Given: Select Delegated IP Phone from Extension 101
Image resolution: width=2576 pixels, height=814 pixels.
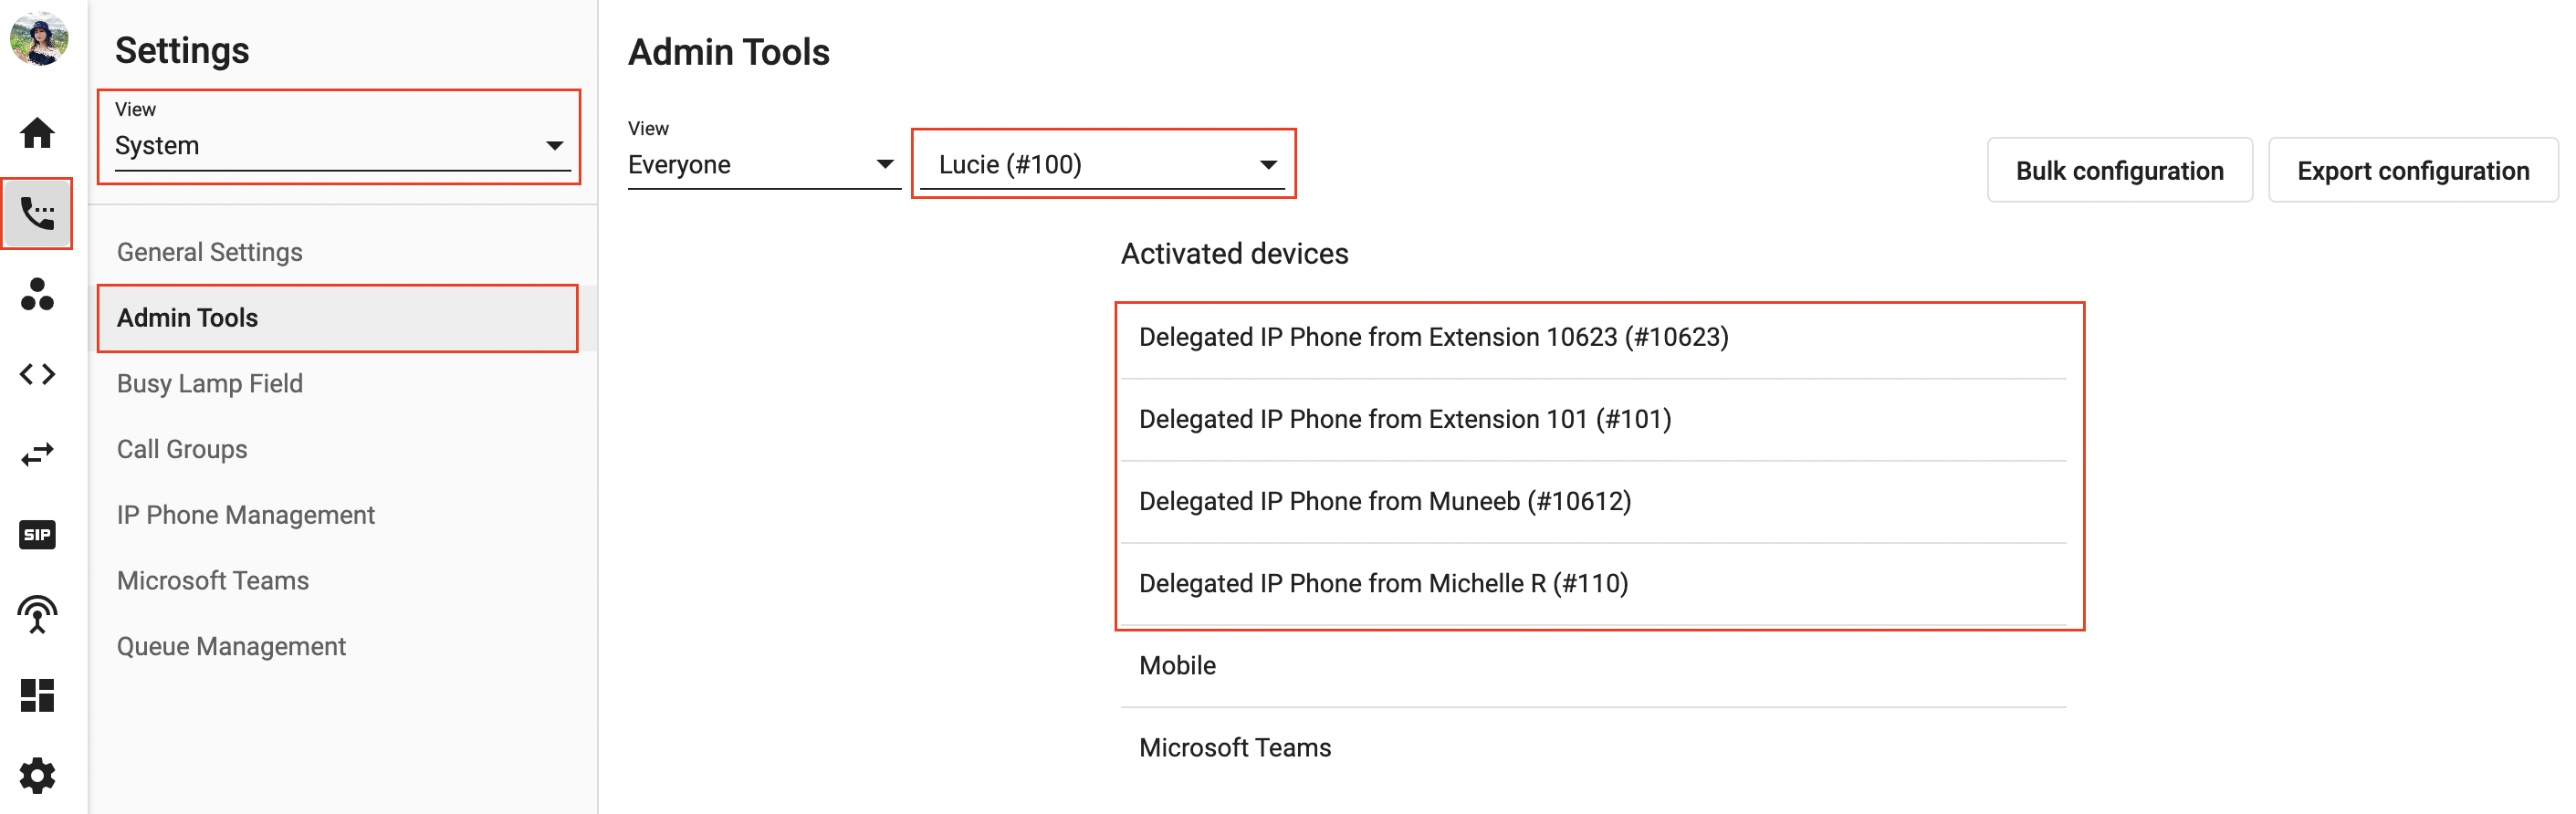Looking at the screenshot, I should tap(1593, 420).
